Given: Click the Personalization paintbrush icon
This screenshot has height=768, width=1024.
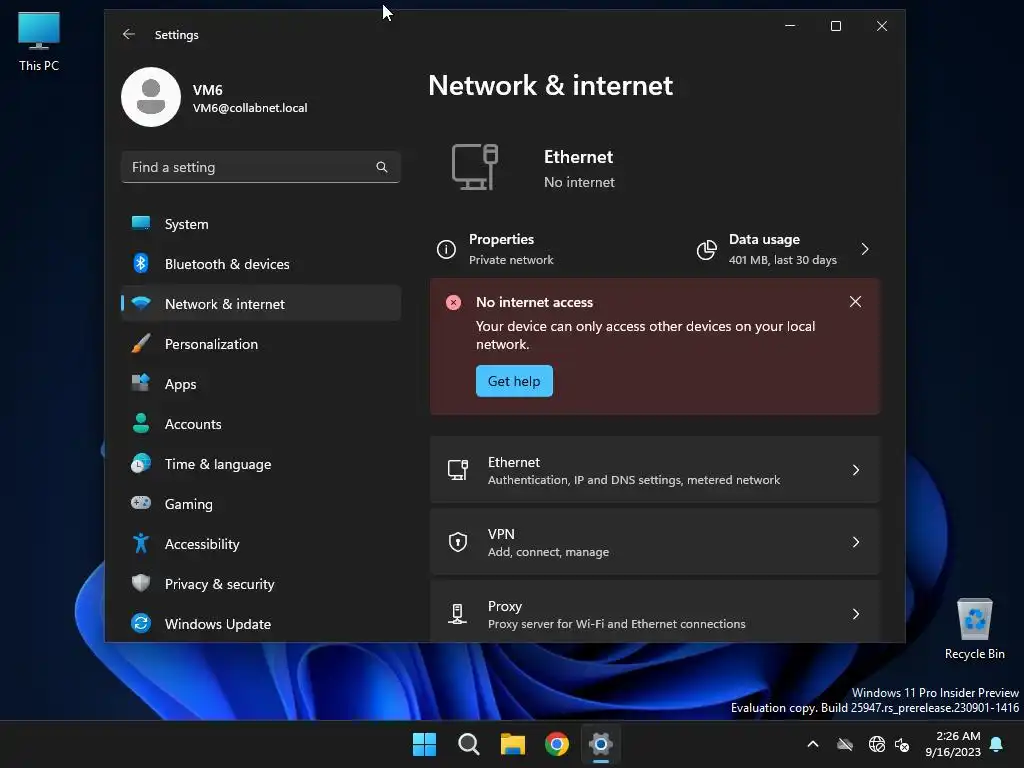Looking at the screenshot, I should (x=140, y=344).
